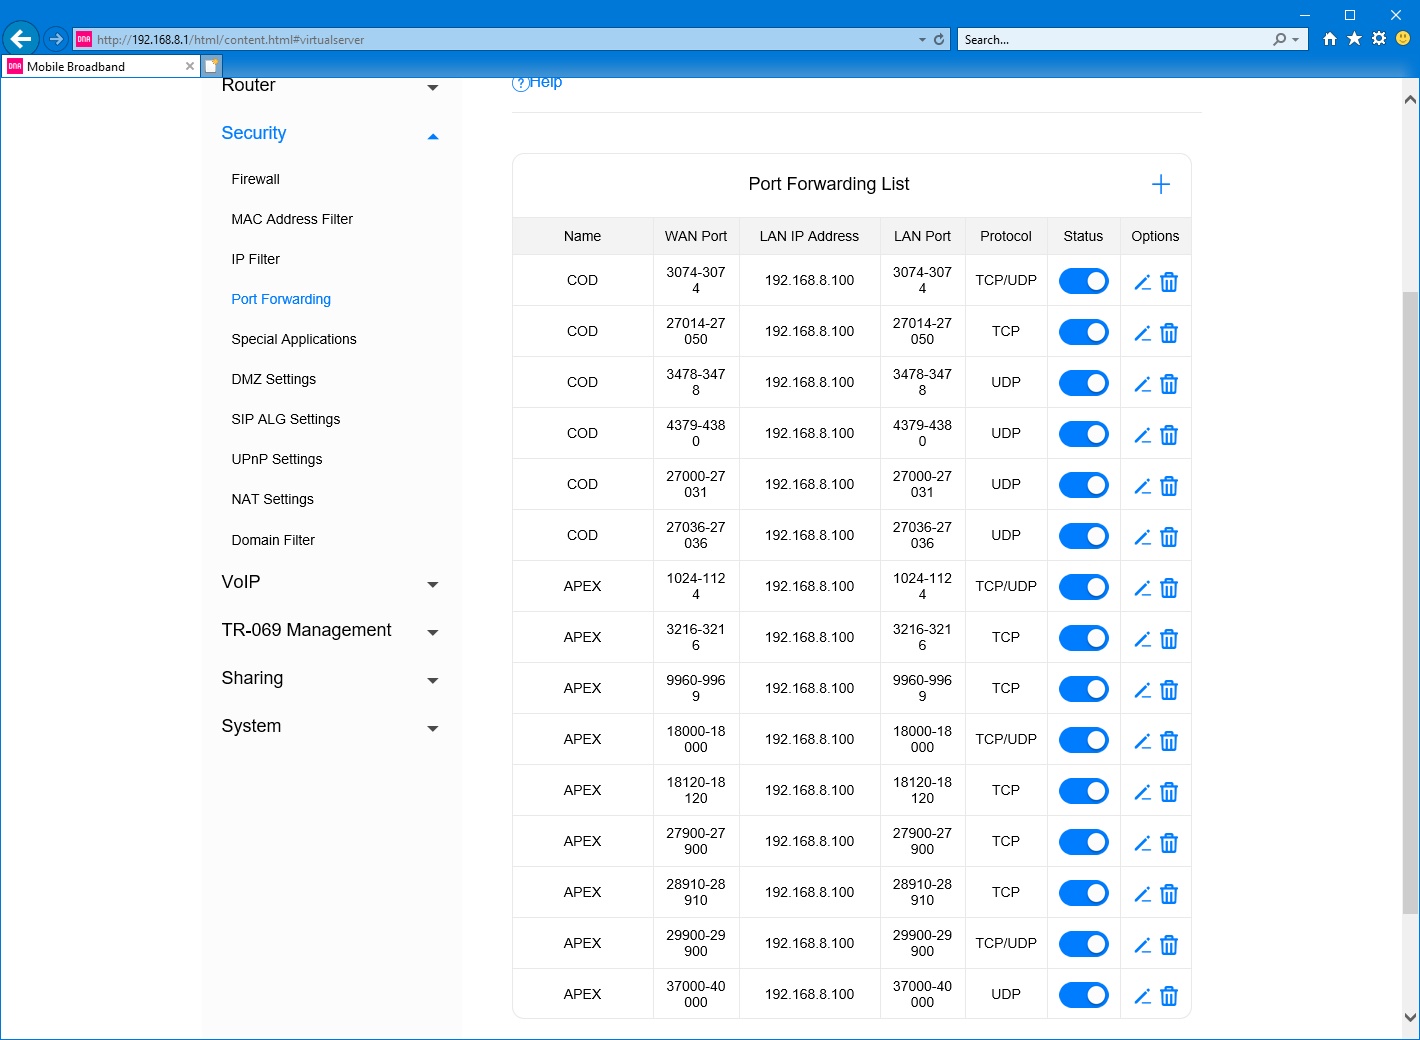Image resolution: width=1420 pixels, height=1040 pixels.
Task: Click the browser Back arrow button
Action: (x=21, y=39)
